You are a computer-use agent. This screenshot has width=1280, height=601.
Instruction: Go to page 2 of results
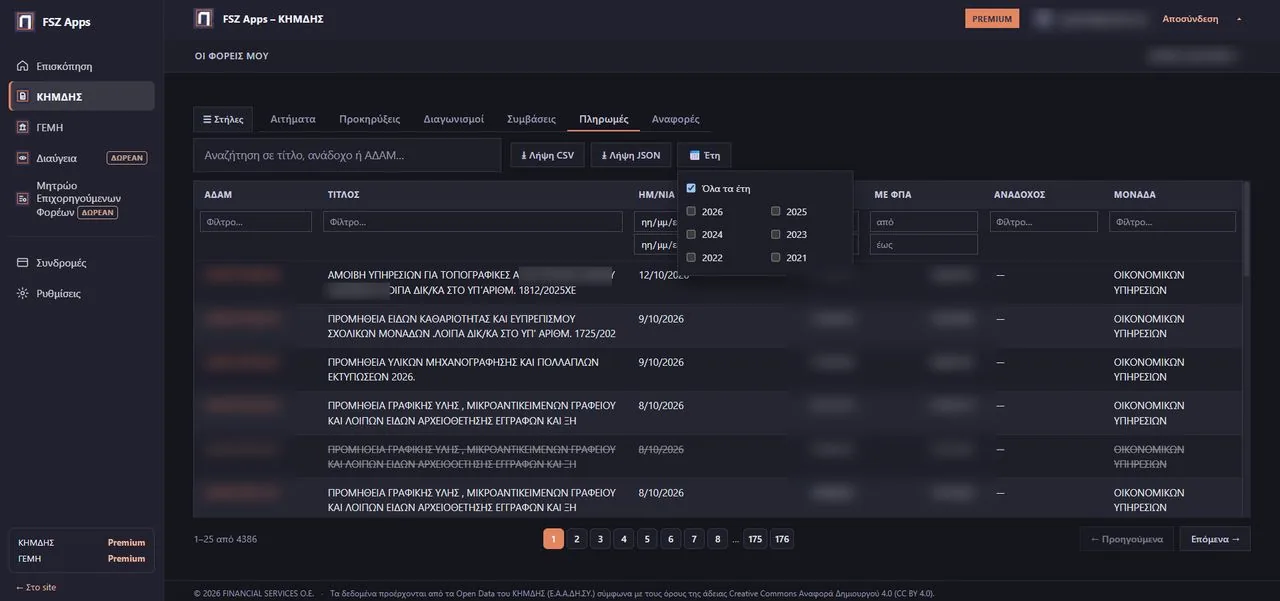tap(577, 539)
